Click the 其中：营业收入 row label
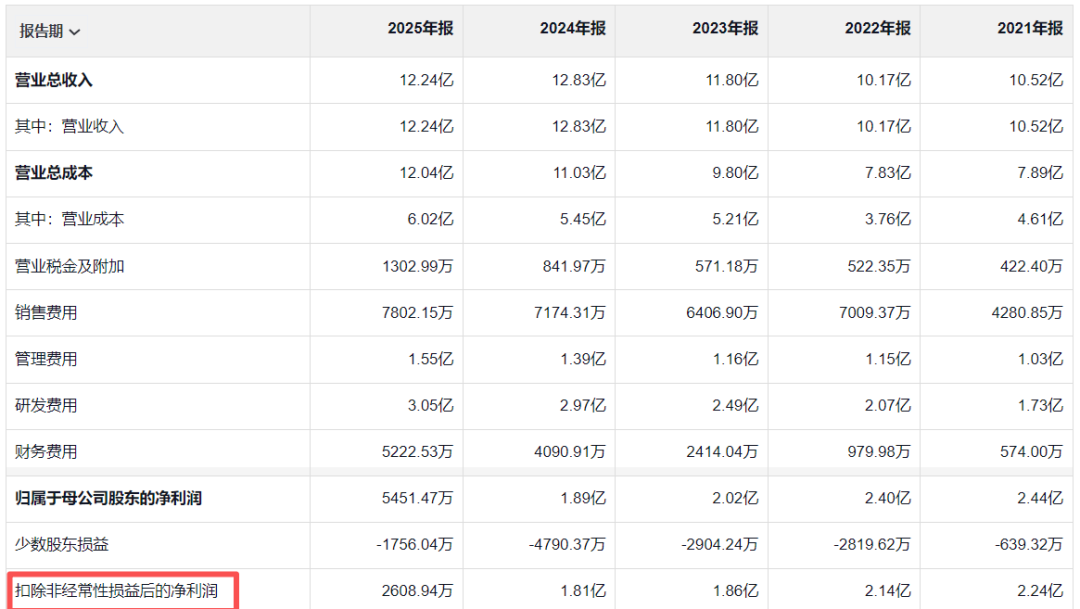 69,127
